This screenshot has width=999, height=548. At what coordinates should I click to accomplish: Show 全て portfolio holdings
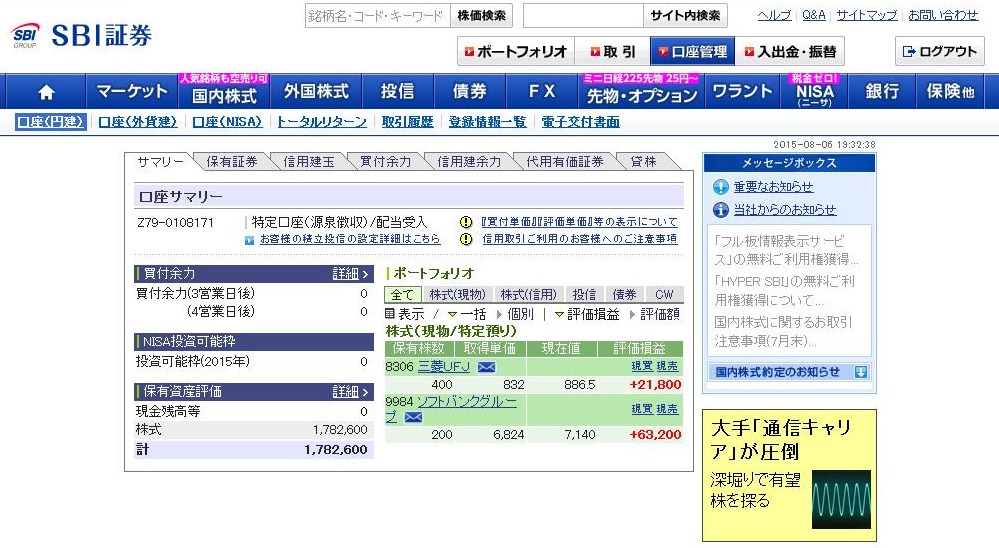click(402, 294)
